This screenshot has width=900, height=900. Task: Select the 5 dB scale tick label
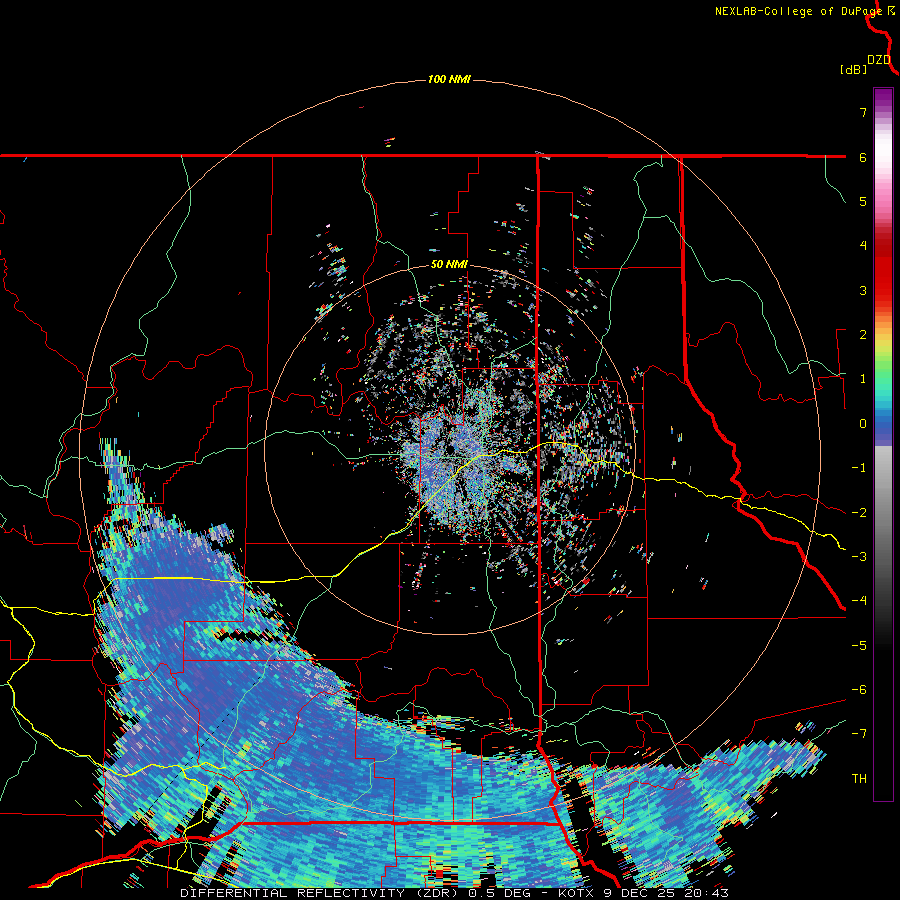(863, 201)
